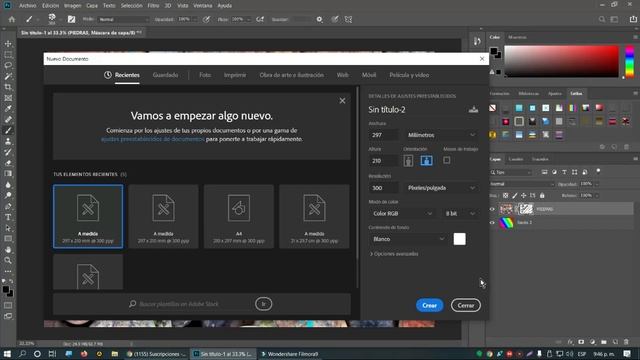Hide the PIEDRAS layer
Screen dimensions: 640x360
[492, 209]
